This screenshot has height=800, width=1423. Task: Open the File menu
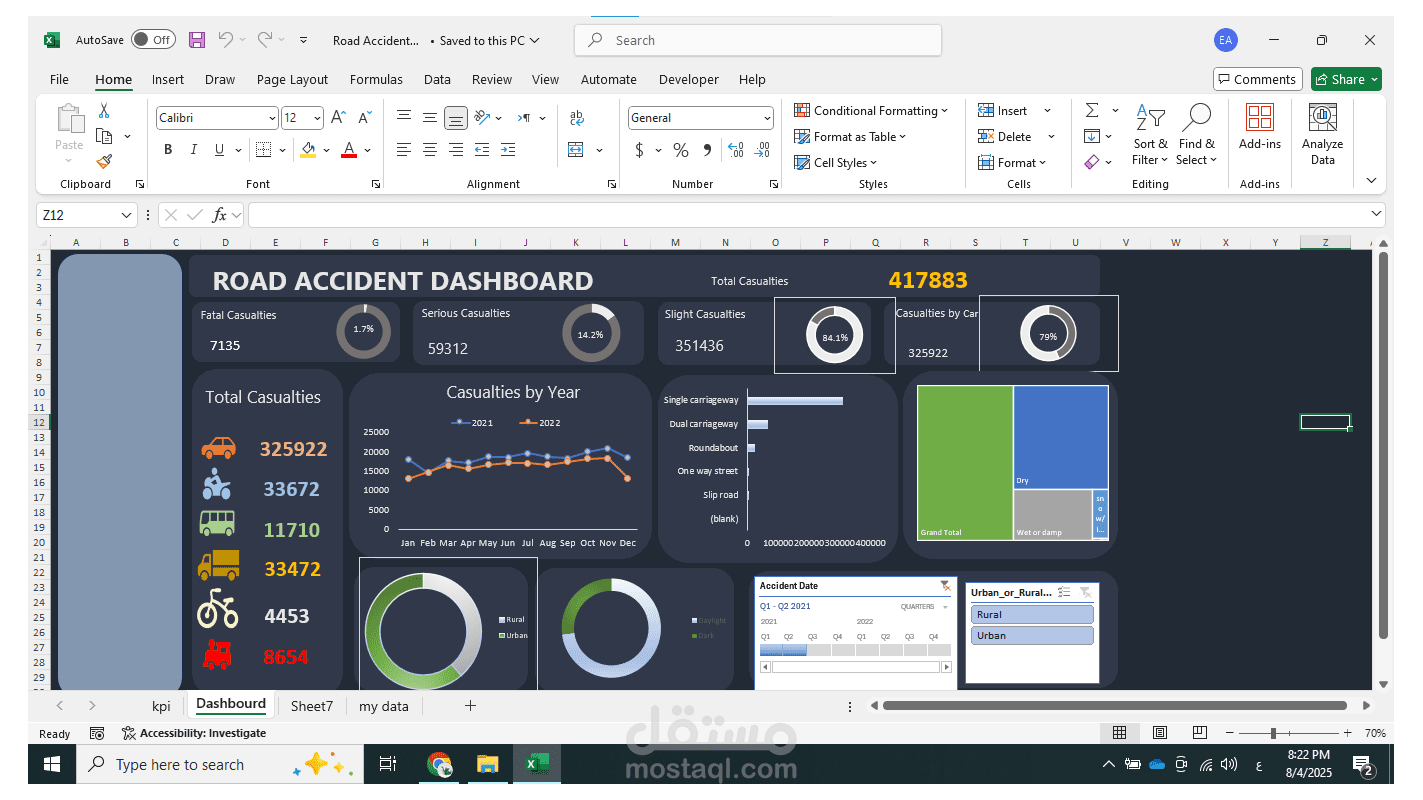pos(59,80)
